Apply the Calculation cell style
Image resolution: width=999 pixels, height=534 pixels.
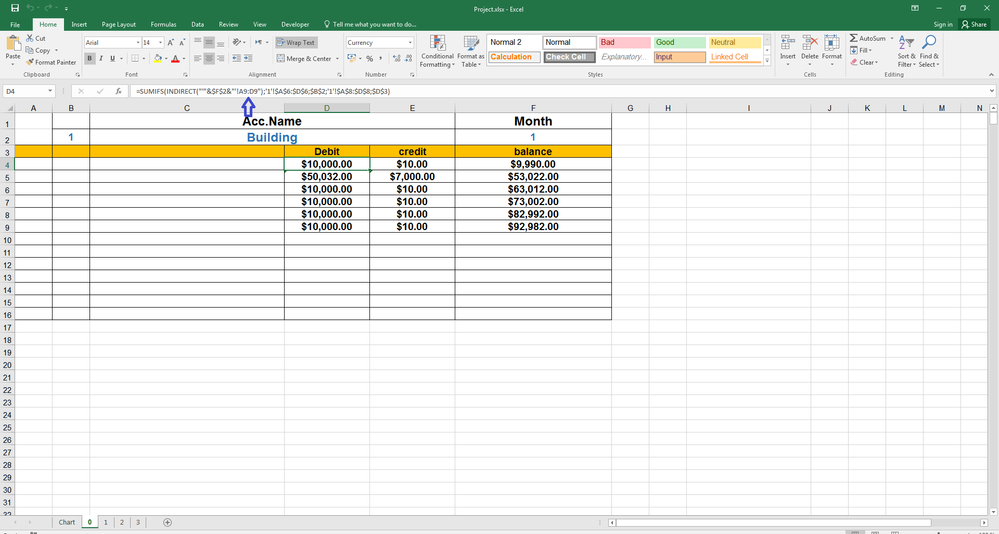click(x=514, y=57)
